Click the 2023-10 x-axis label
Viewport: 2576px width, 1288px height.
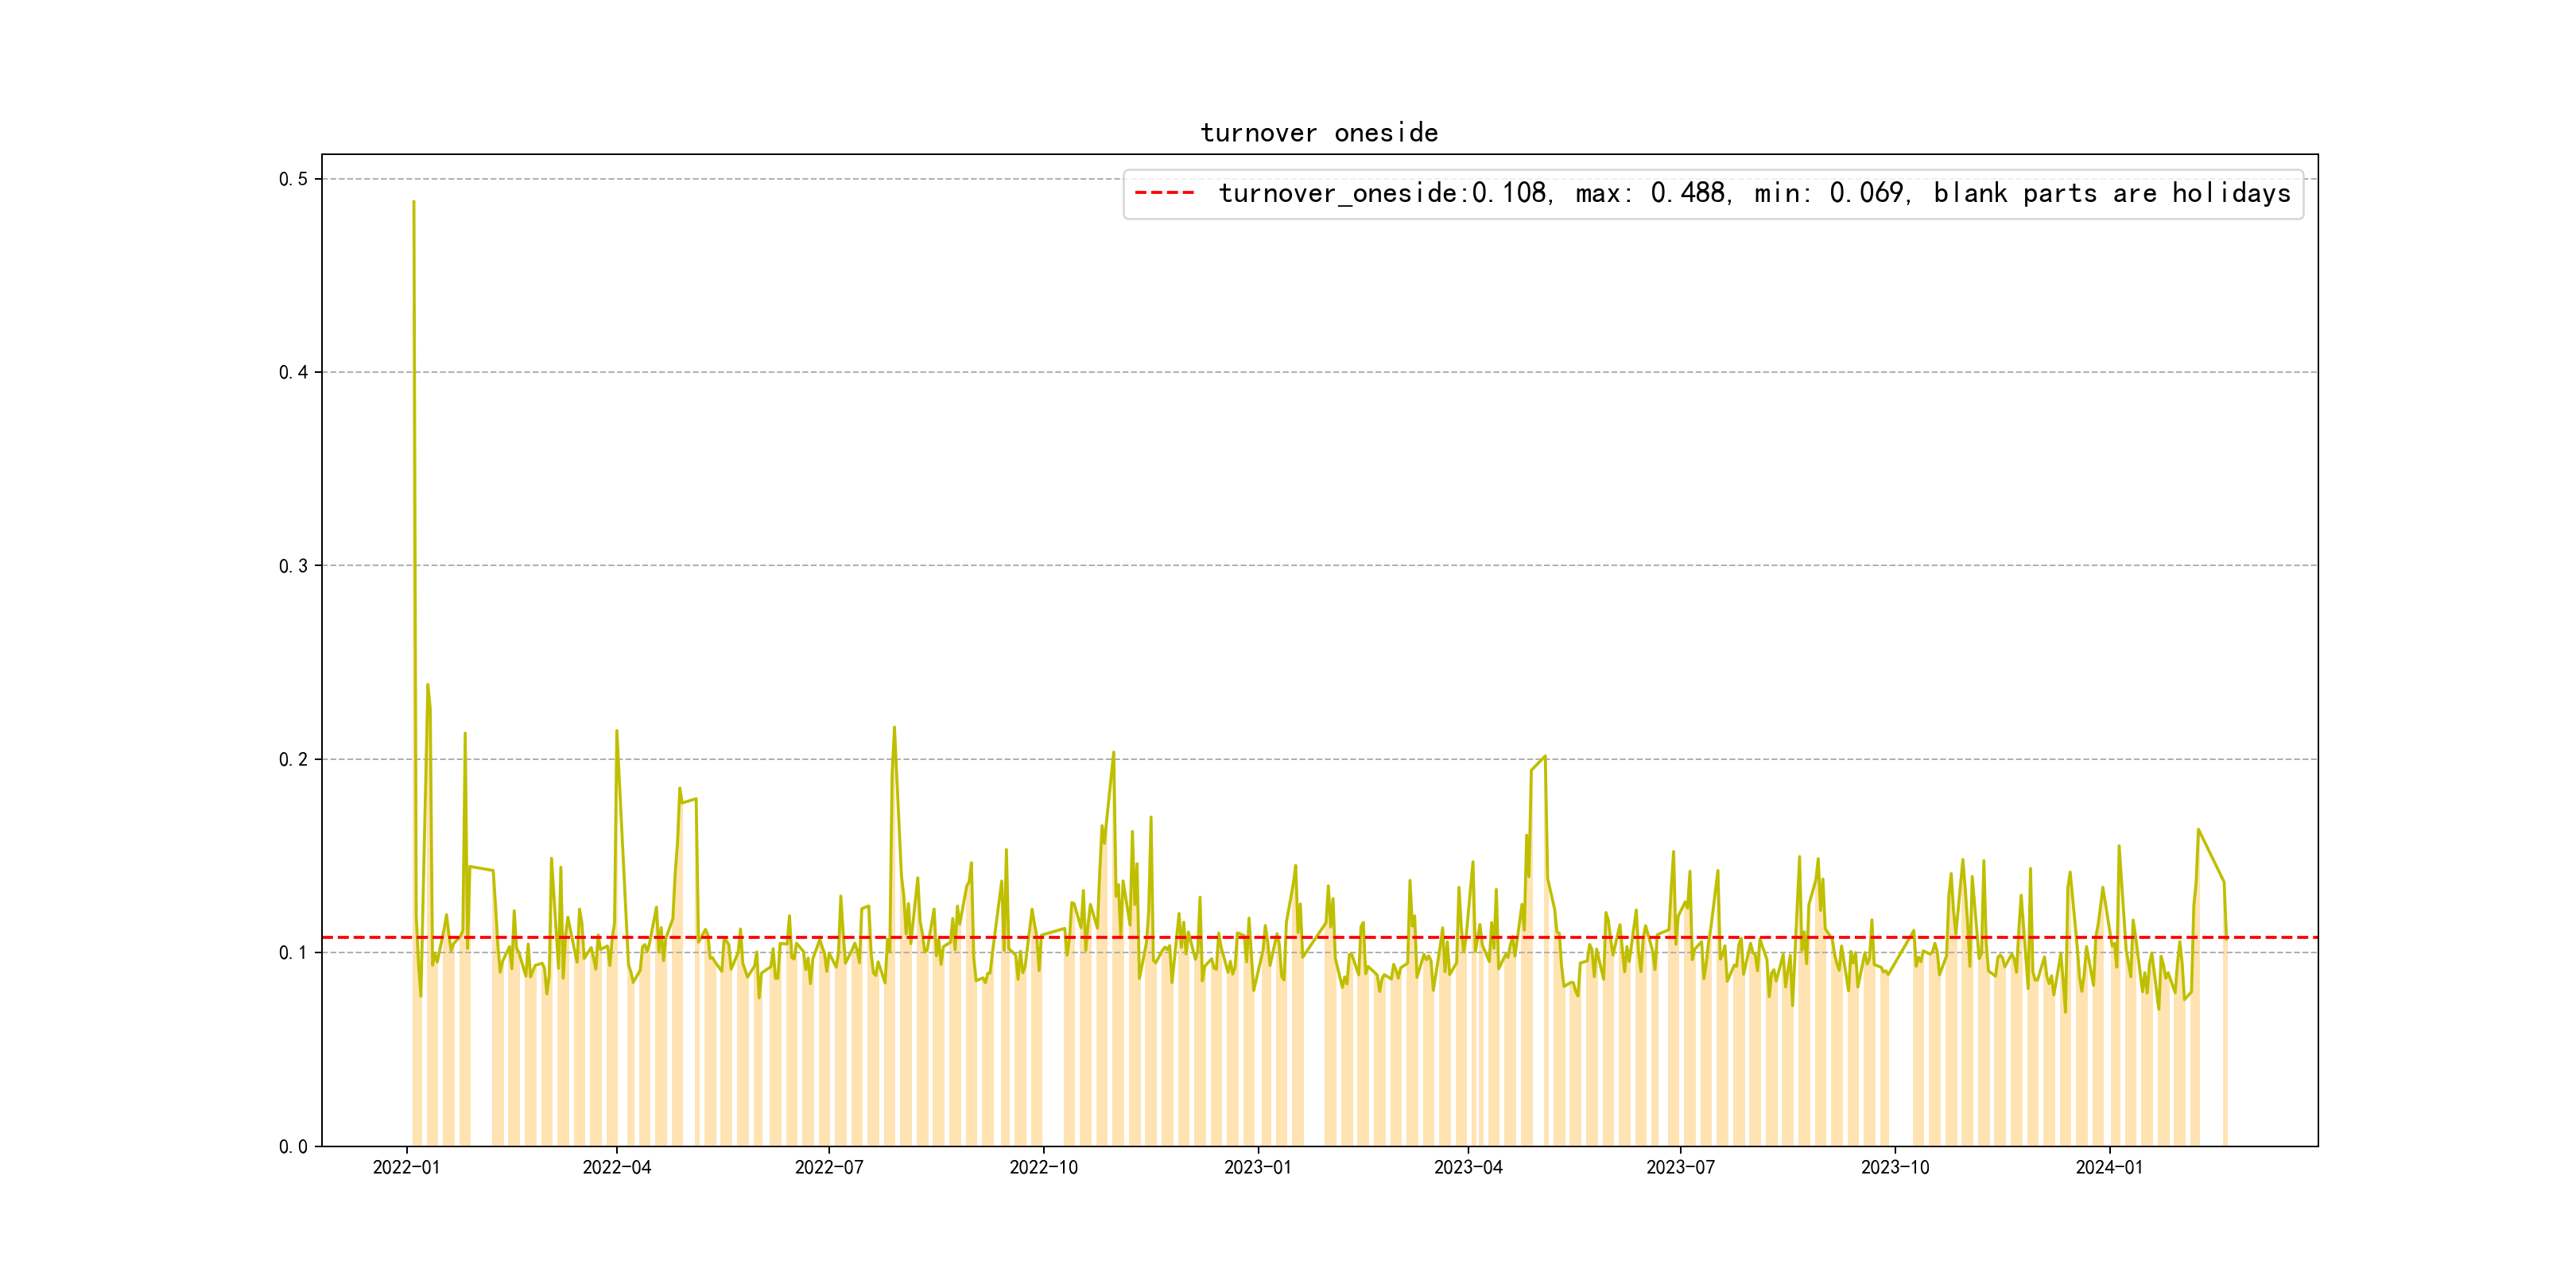1894,1167
